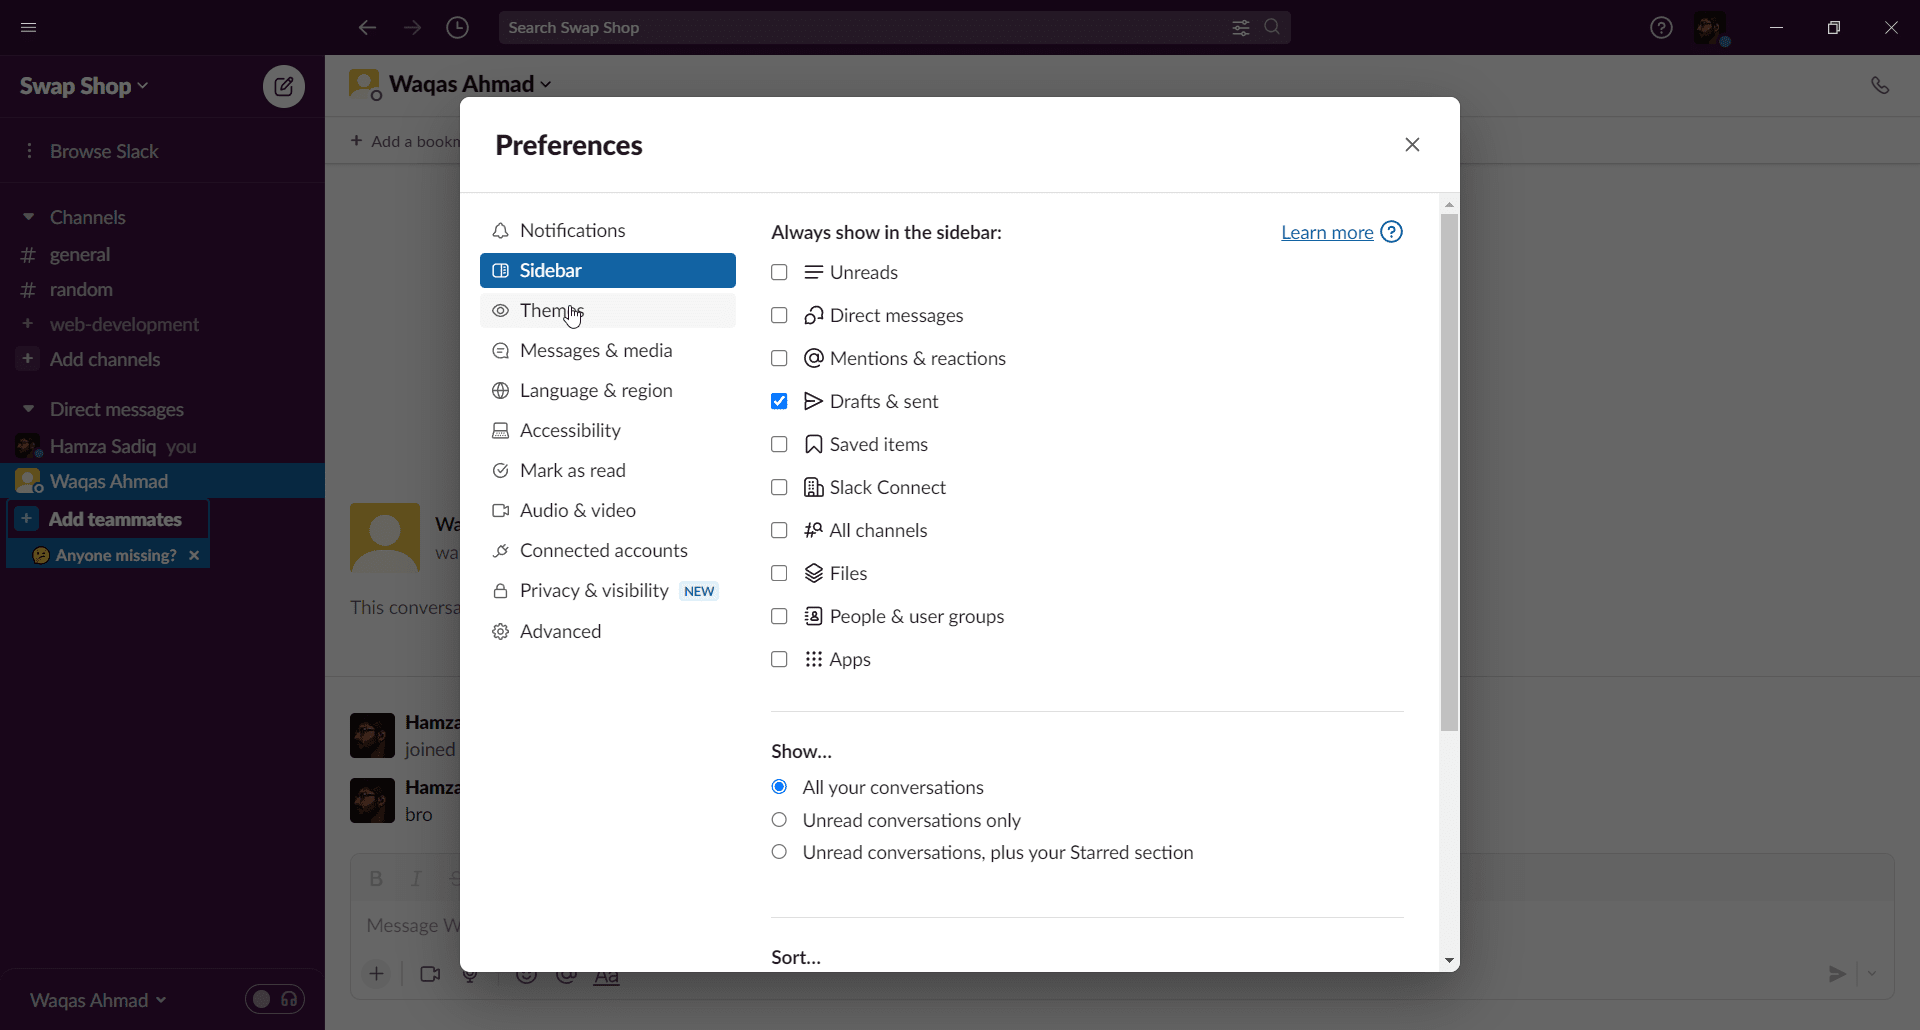The height and width of the screenshot is (1030, 1920).
Task: Open search filter options icon
Action: (x=1241, y=27)
